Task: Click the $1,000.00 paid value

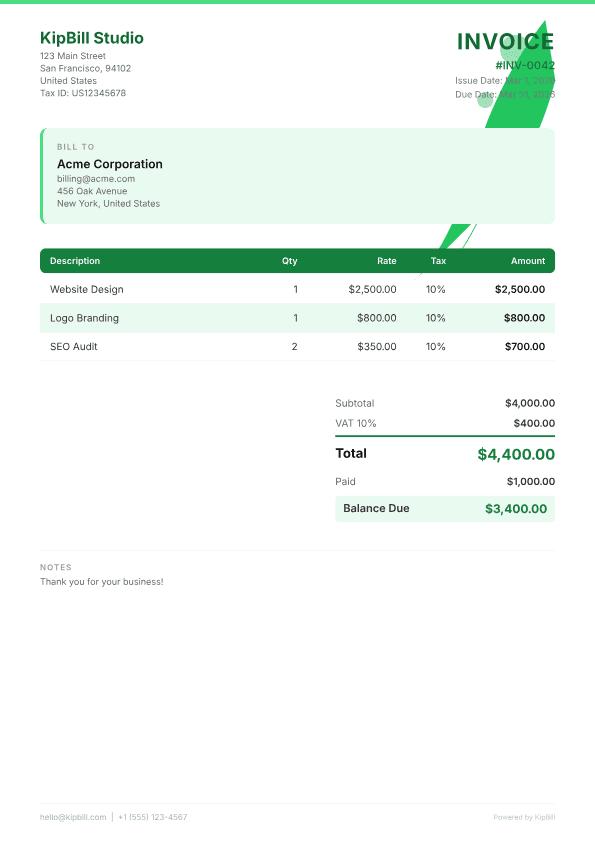Action: pyautogui.click(x=531, y=482)
